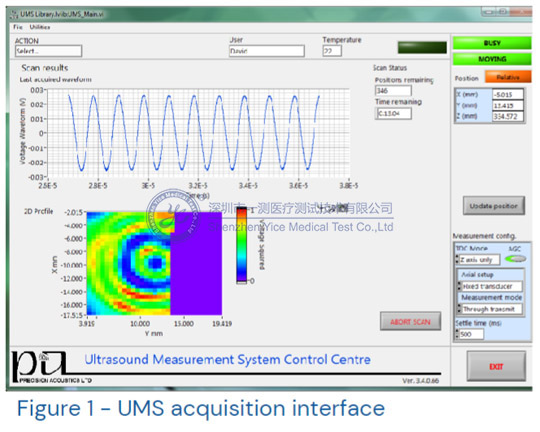Image resolution: width=540 pixels, height=432 pixels.
Task: Click the Z (mm) position field
Action: point(508,116)
